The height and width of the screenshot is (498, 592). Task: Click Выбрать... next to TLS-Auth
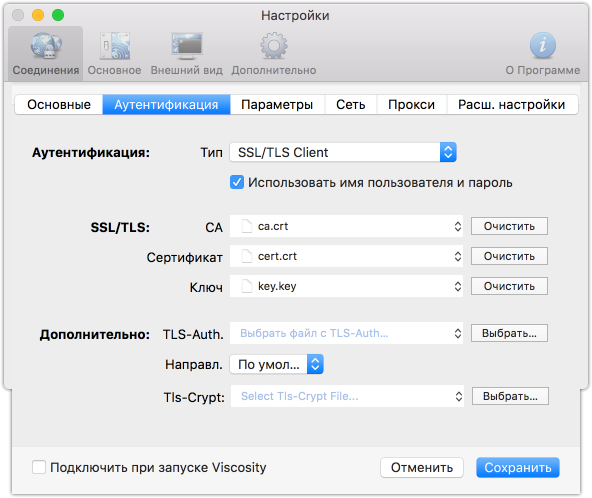tap(509, 333)
